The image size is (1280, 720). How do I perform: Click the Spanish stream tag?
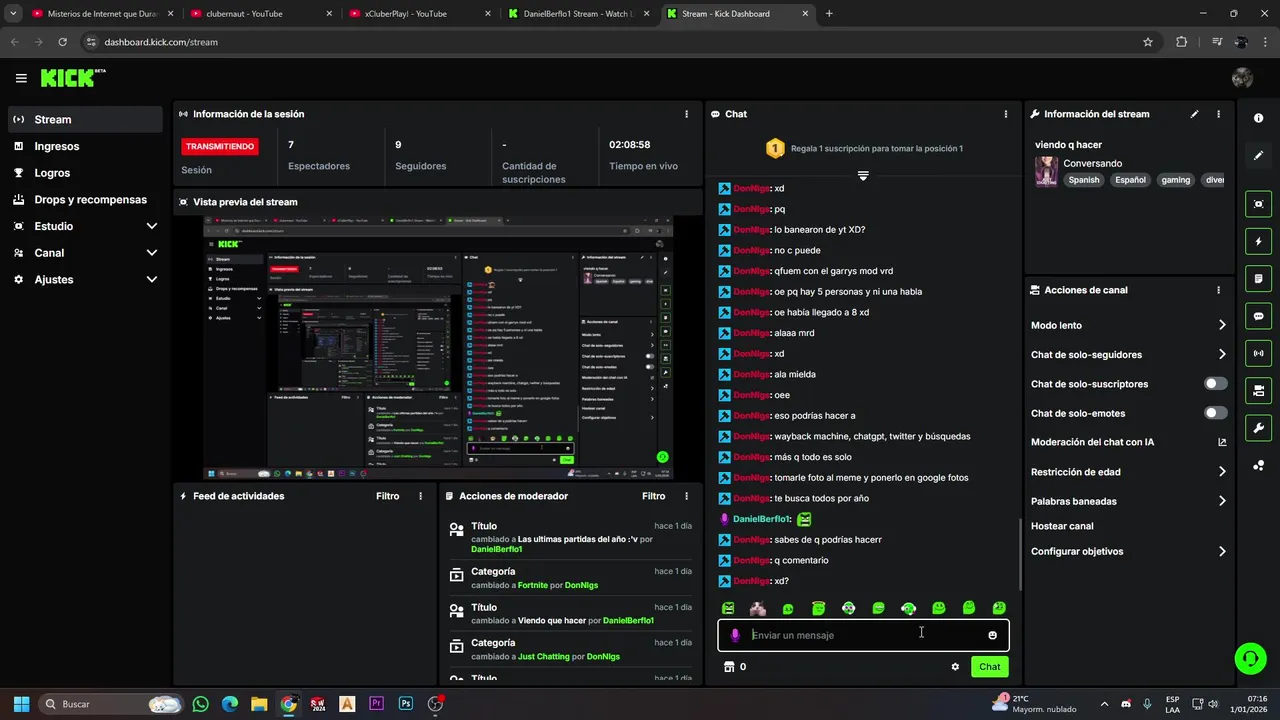point(1084,180)
